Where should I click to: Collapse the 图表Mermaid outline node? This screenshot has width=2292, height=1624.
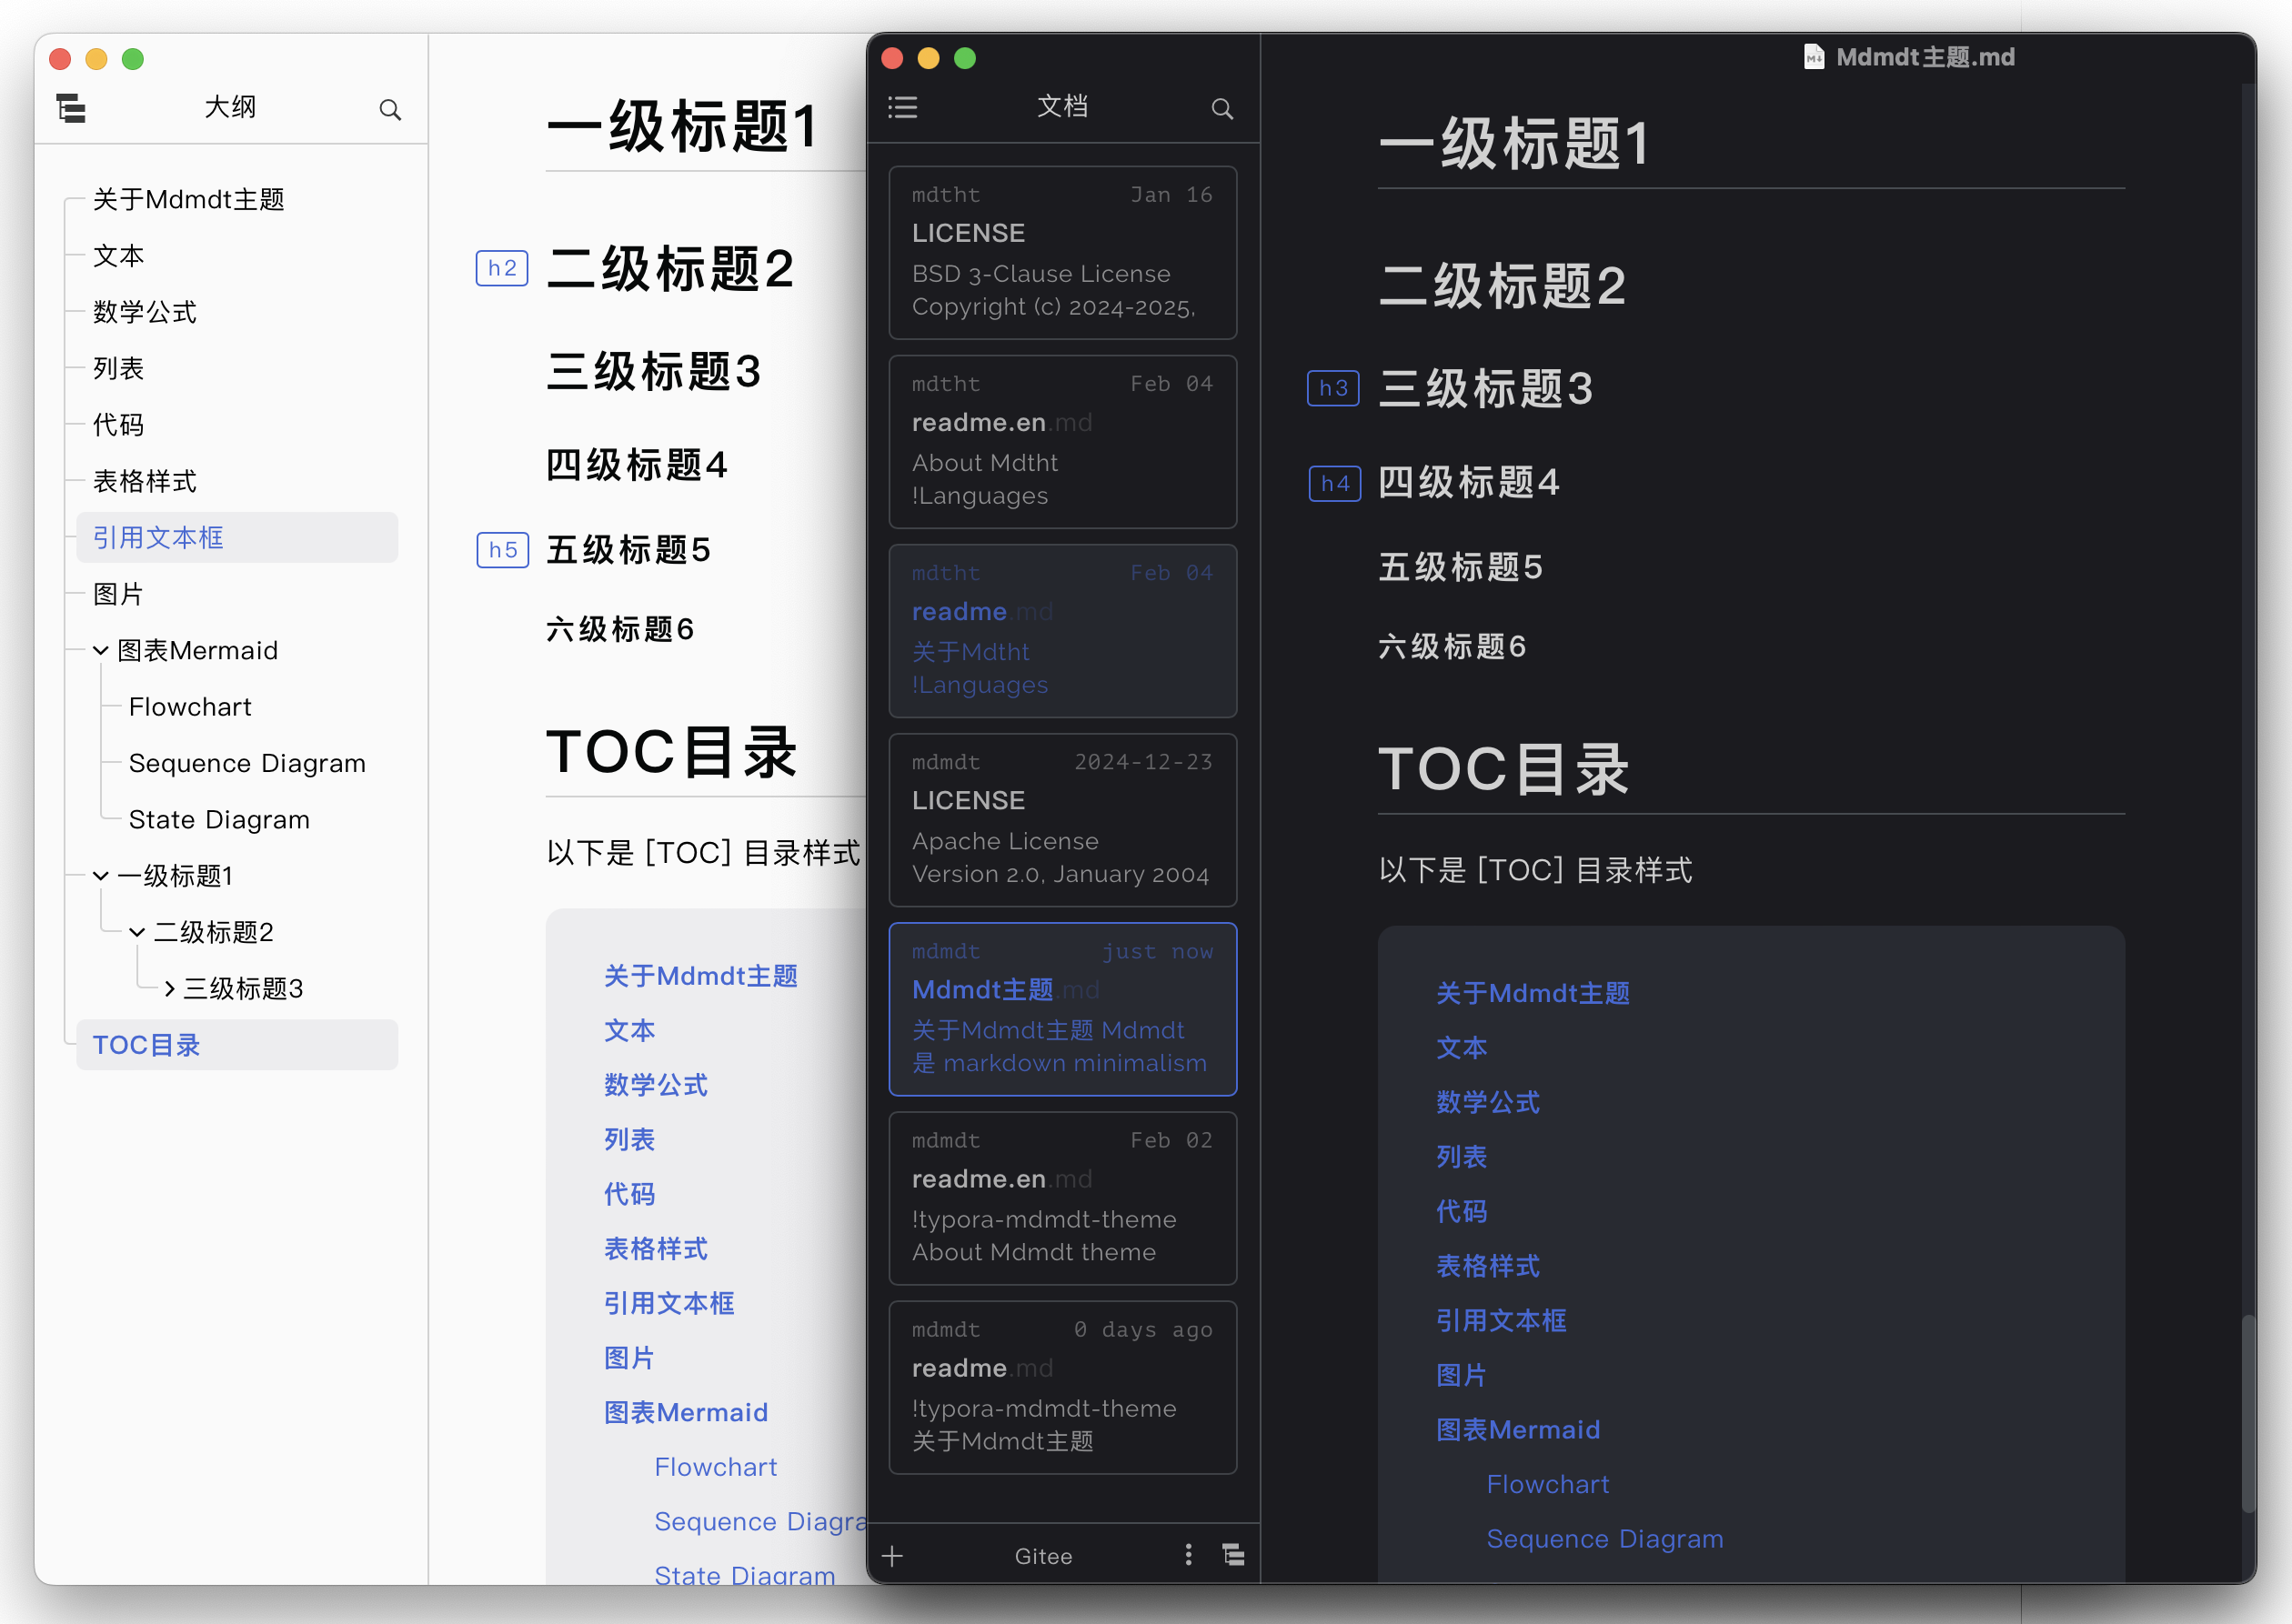point(100,651)
